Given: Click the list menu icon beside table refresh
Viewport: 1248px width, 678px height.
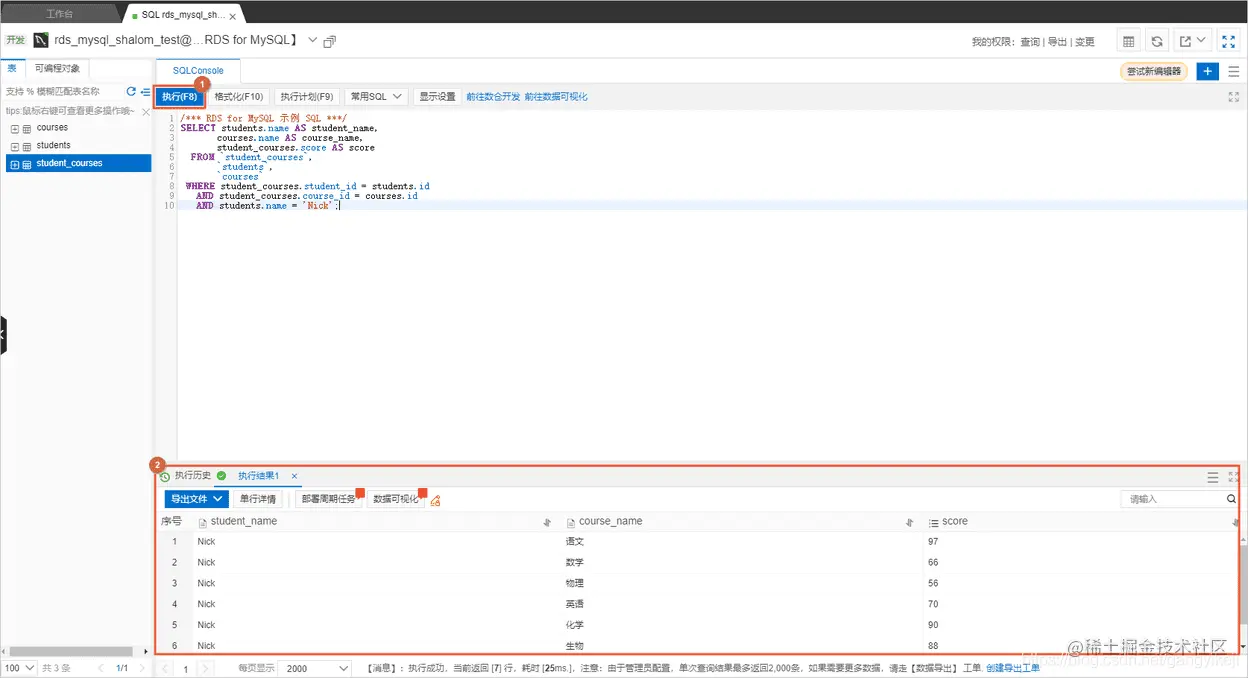Looking at the screenshot, I should (x=145, y=91).
